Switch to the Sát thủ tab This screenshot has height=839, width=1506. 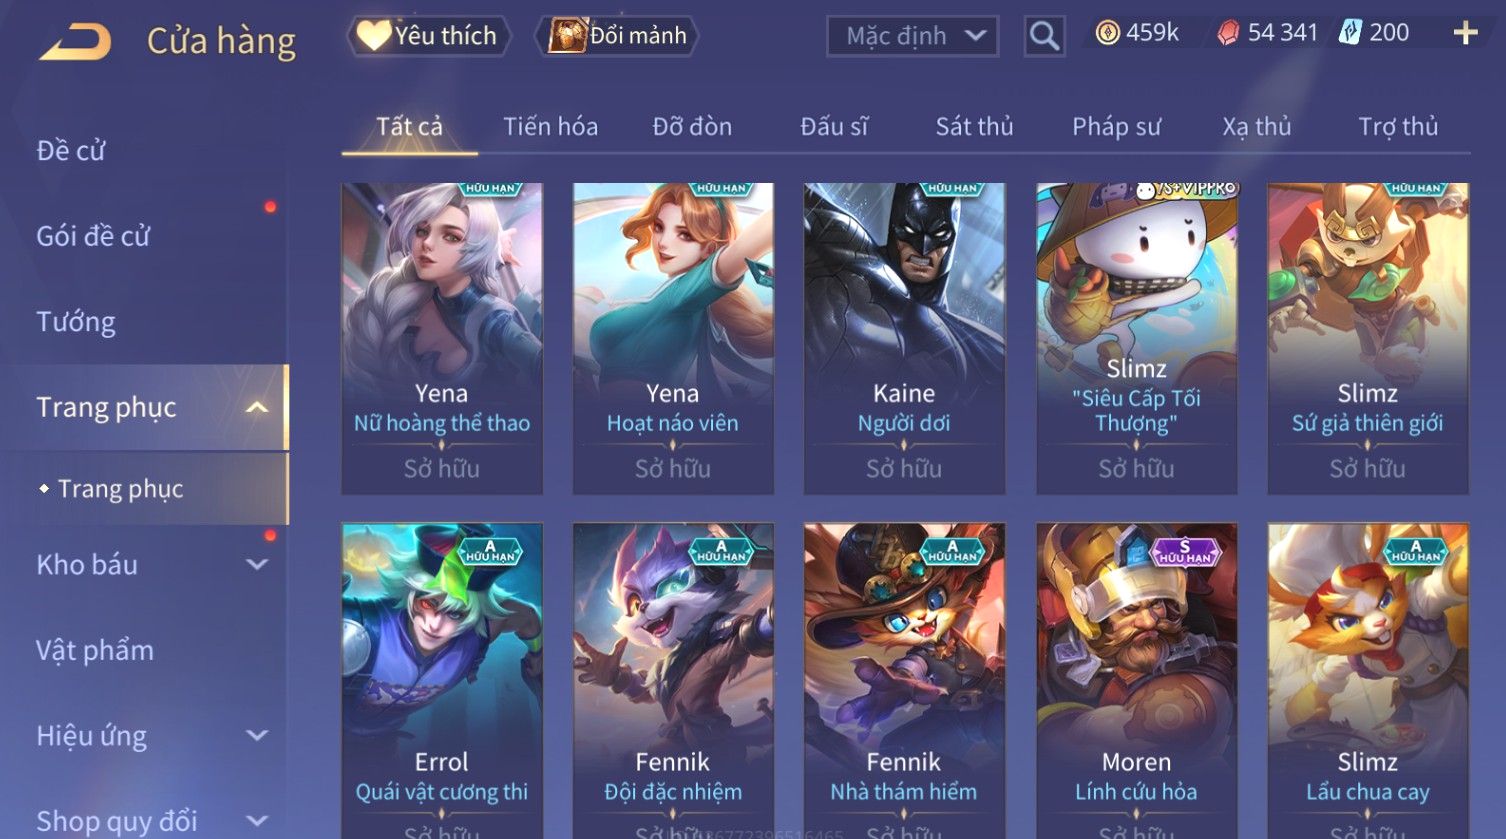974,127
